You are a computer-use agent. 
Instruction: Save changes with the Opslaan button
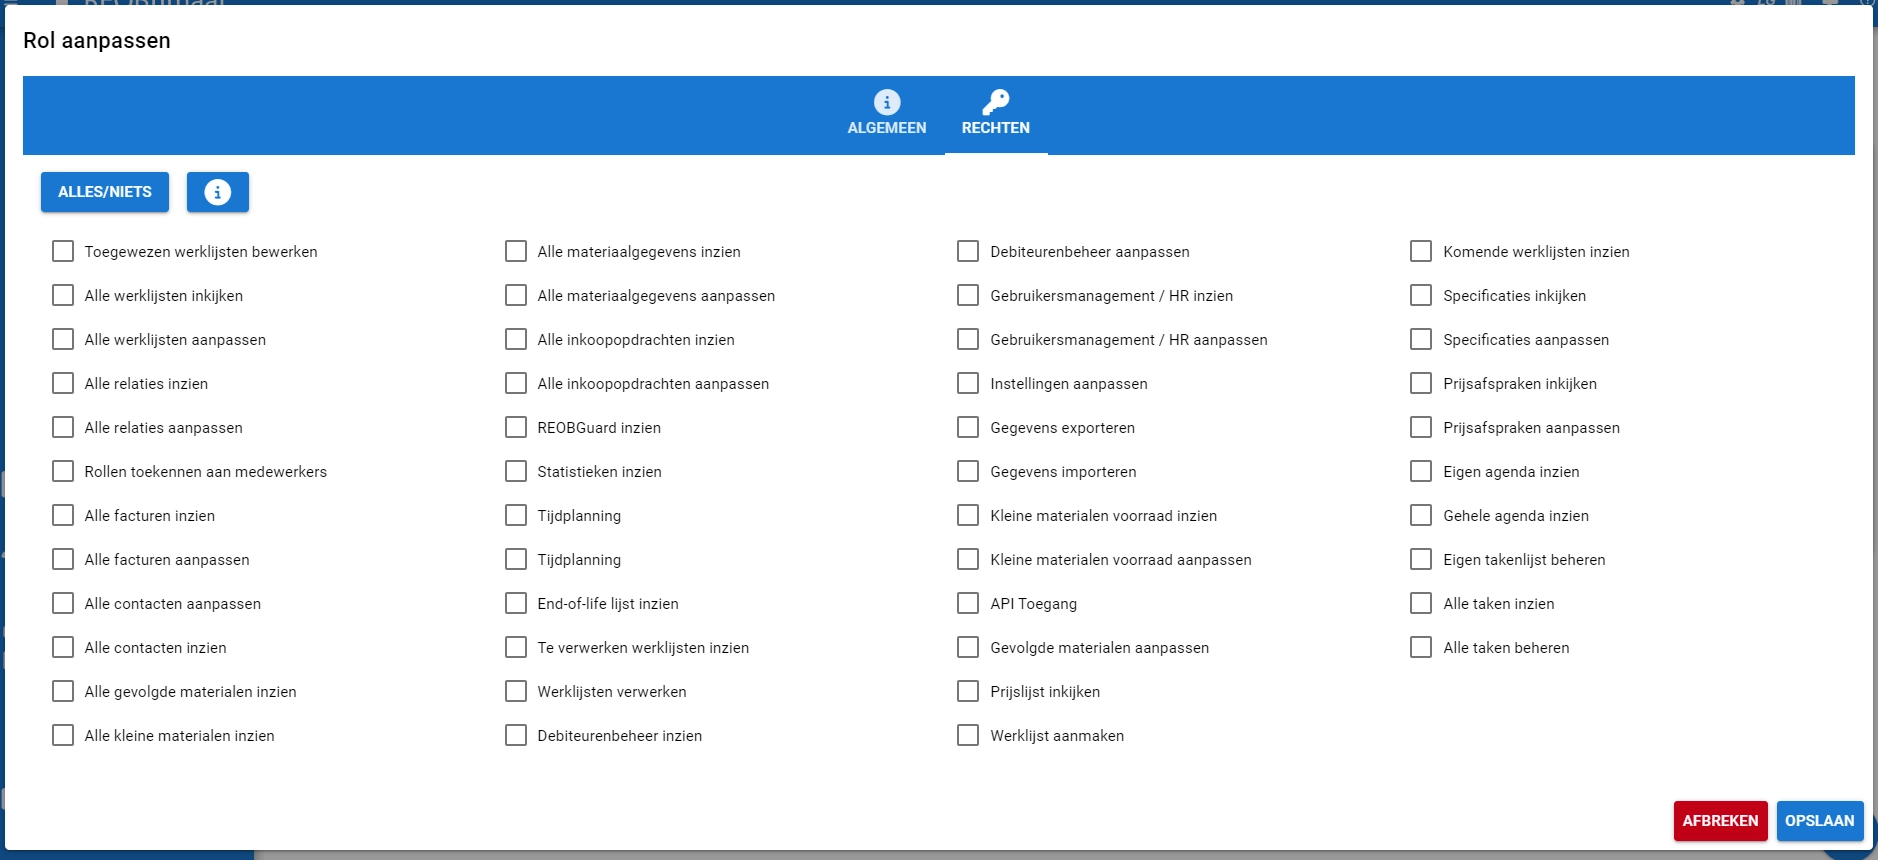(1819, 821)
